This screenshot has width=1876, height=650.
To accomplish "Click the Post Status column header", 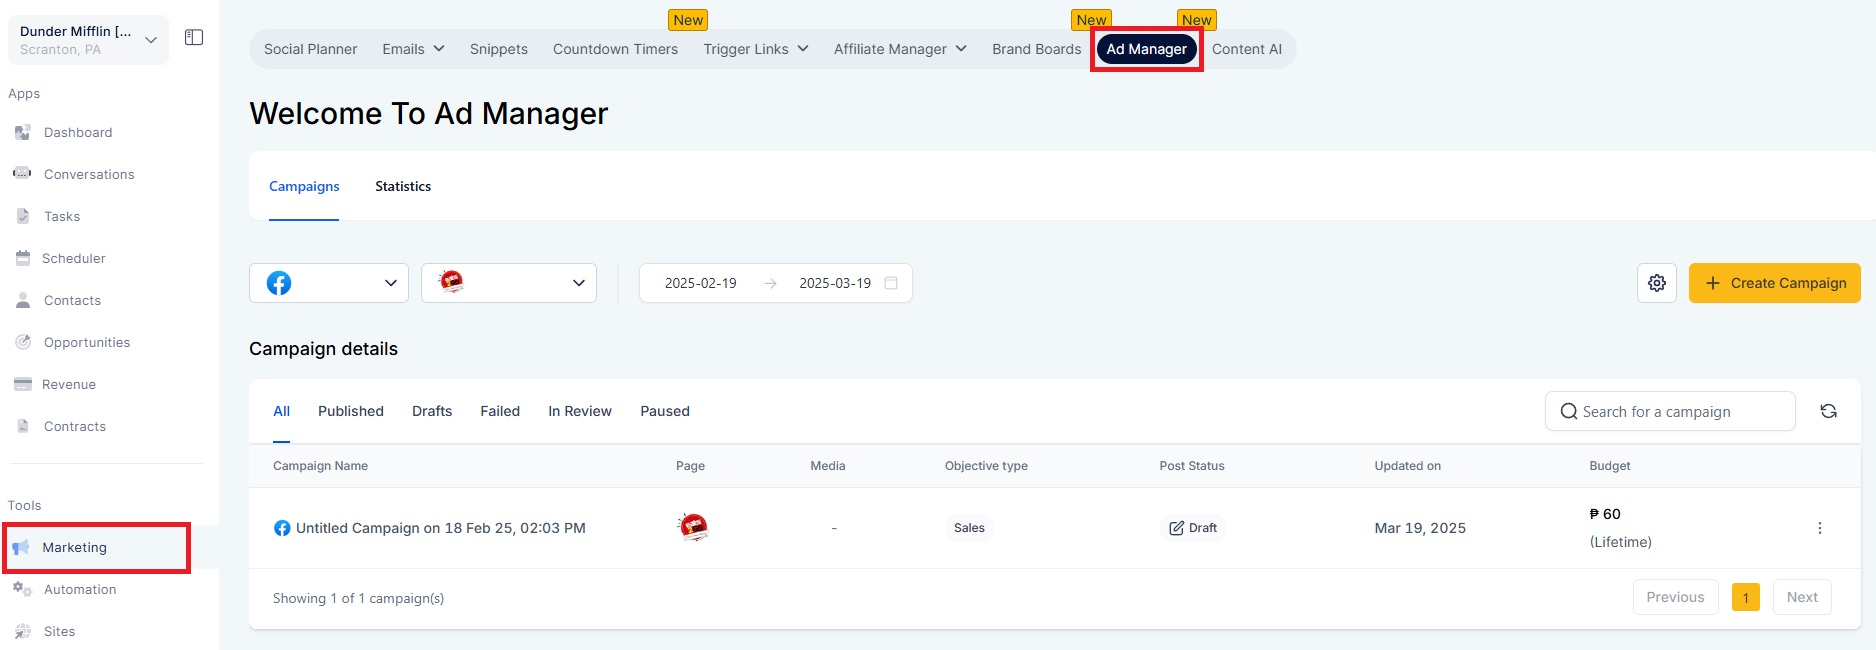I will pyautogui.click(x=1191, y=466).
